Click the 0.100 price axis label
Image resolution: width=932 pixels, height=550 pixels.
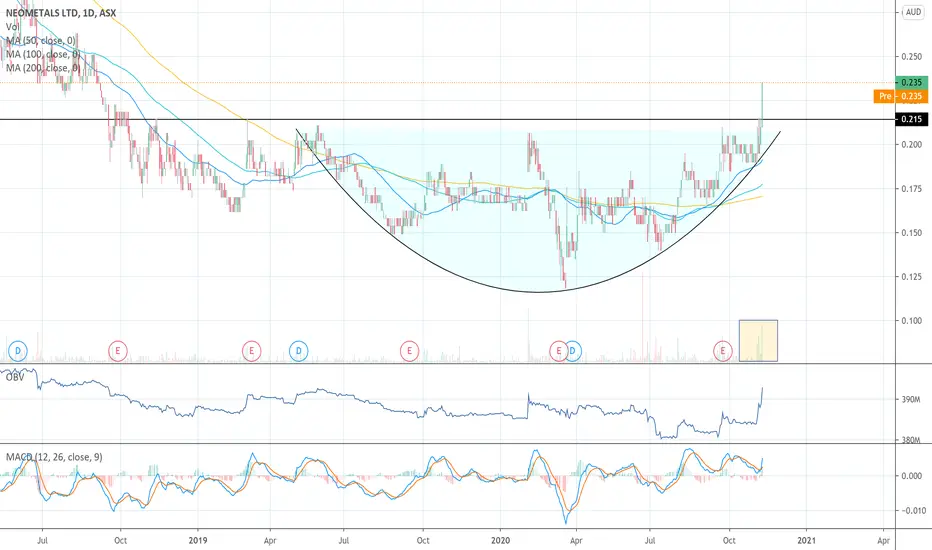[912, 320]
